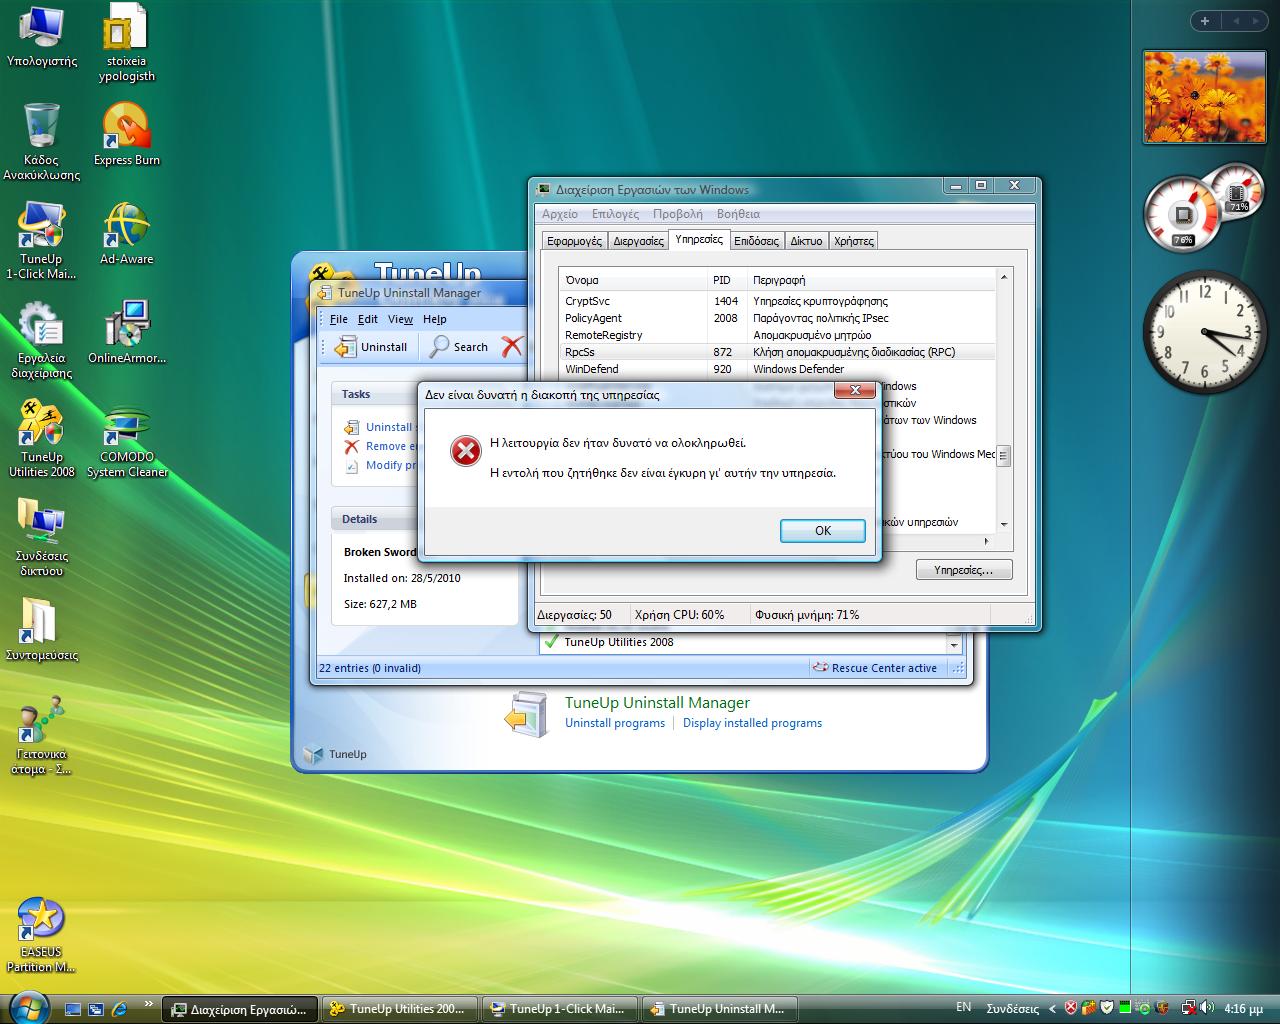The image size is (1280, 1024).
Task: Switch to the Διεργασίες tab
Action: tap(638, 241)
